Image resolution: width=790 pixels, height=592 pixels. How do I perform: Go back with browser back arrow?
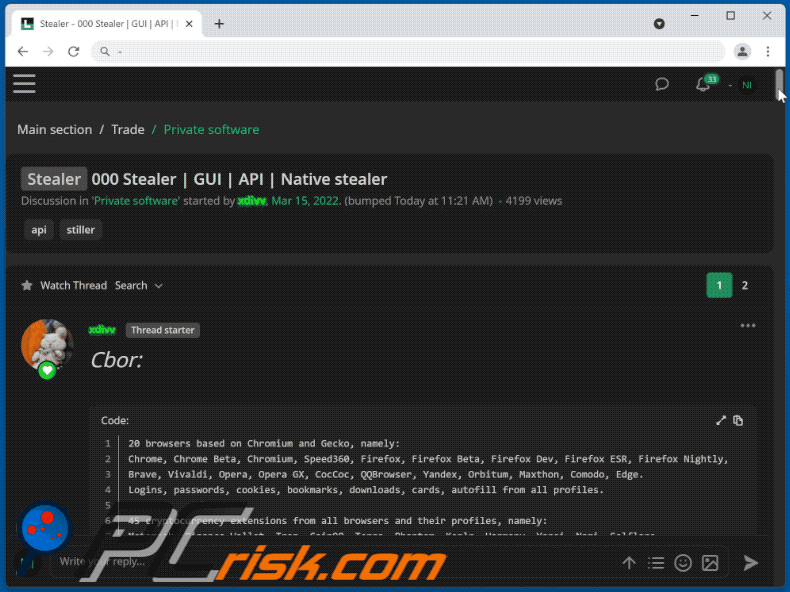tap(23, 51)
